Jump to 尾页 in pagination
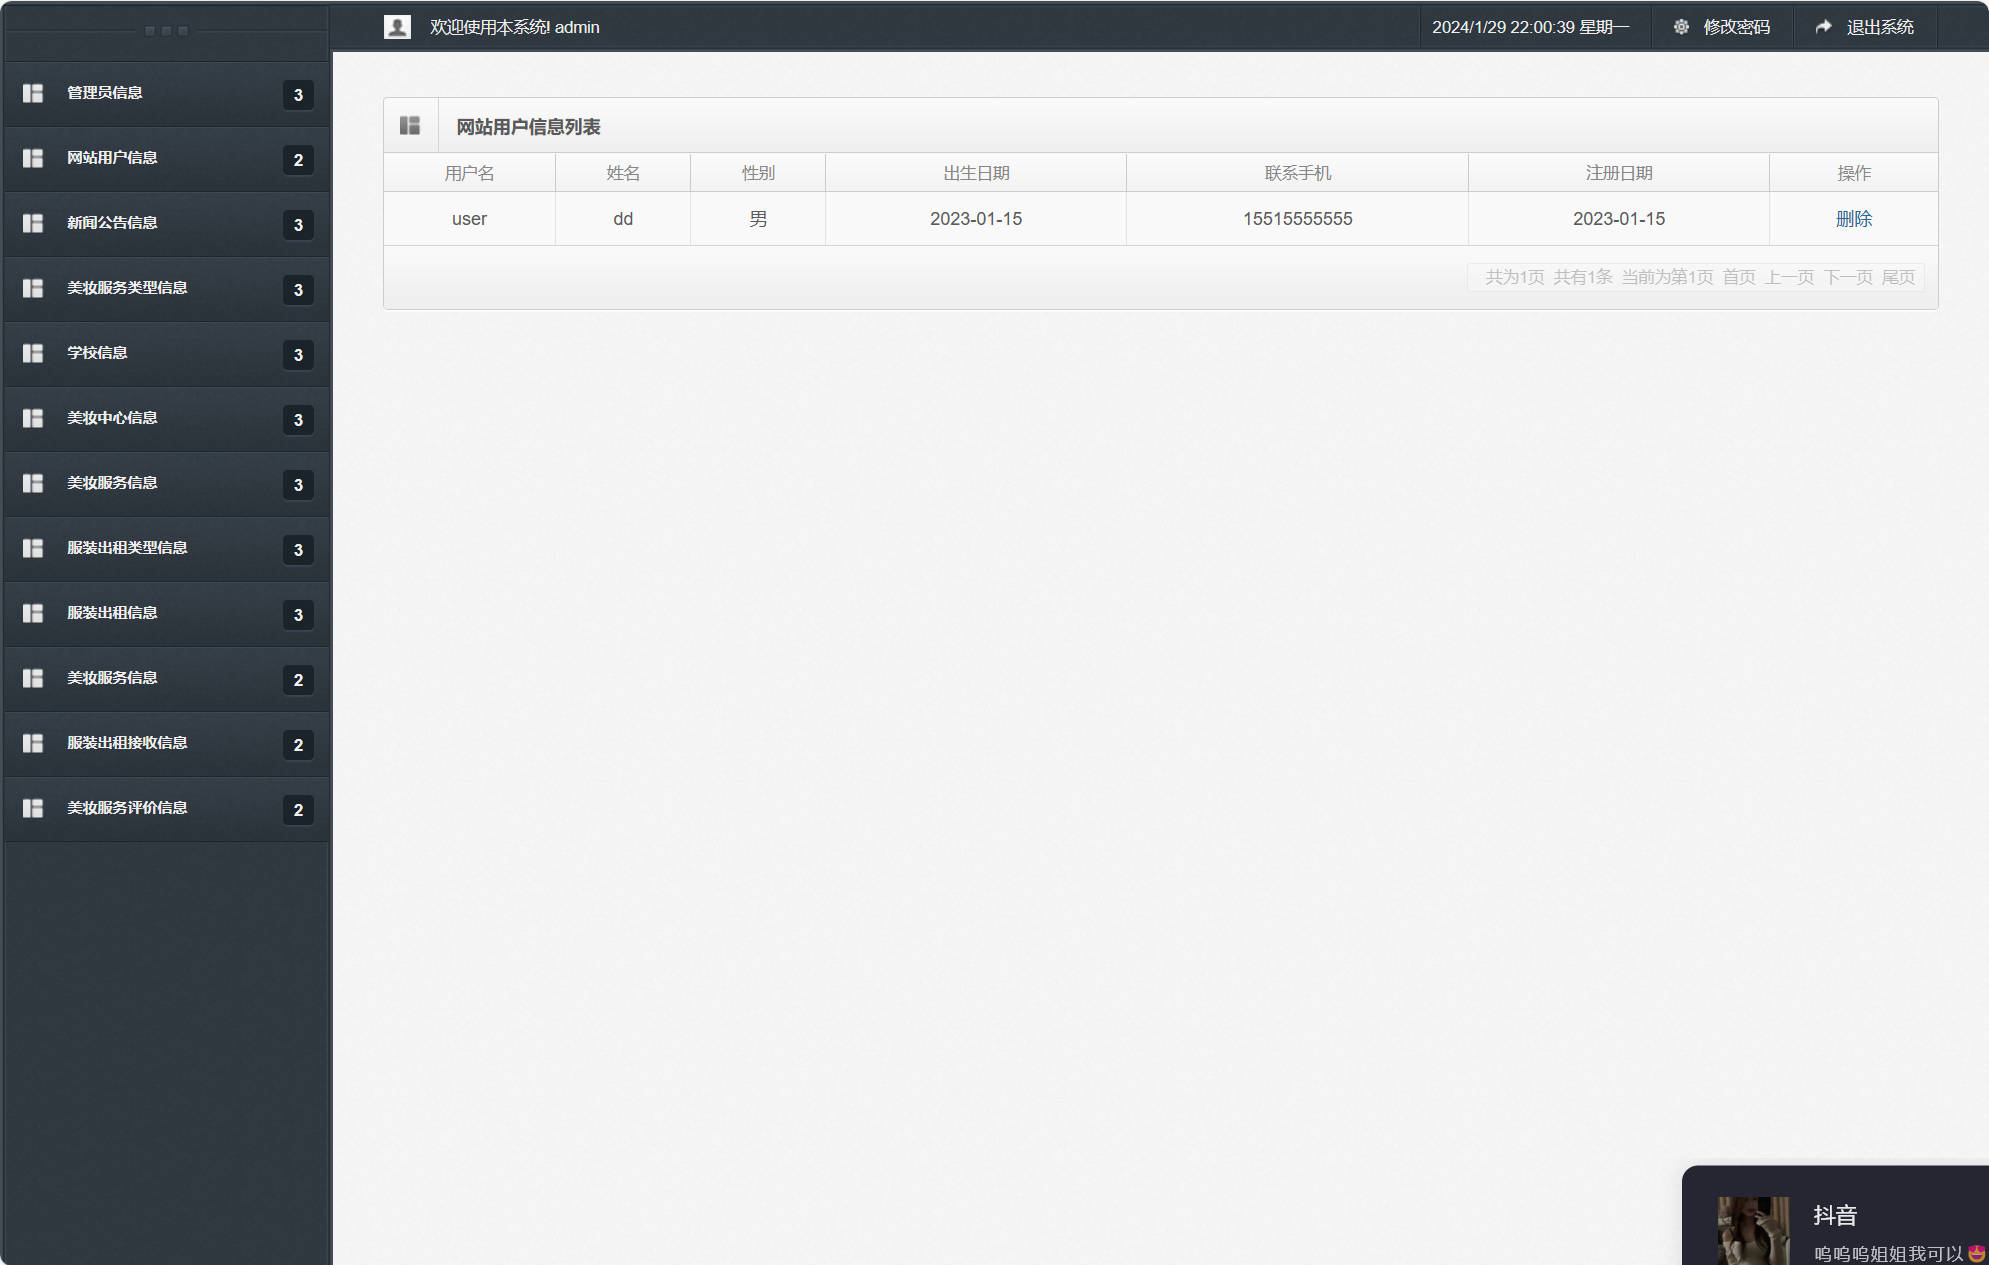The image size is (1989, 1265). coord(1898,277)
